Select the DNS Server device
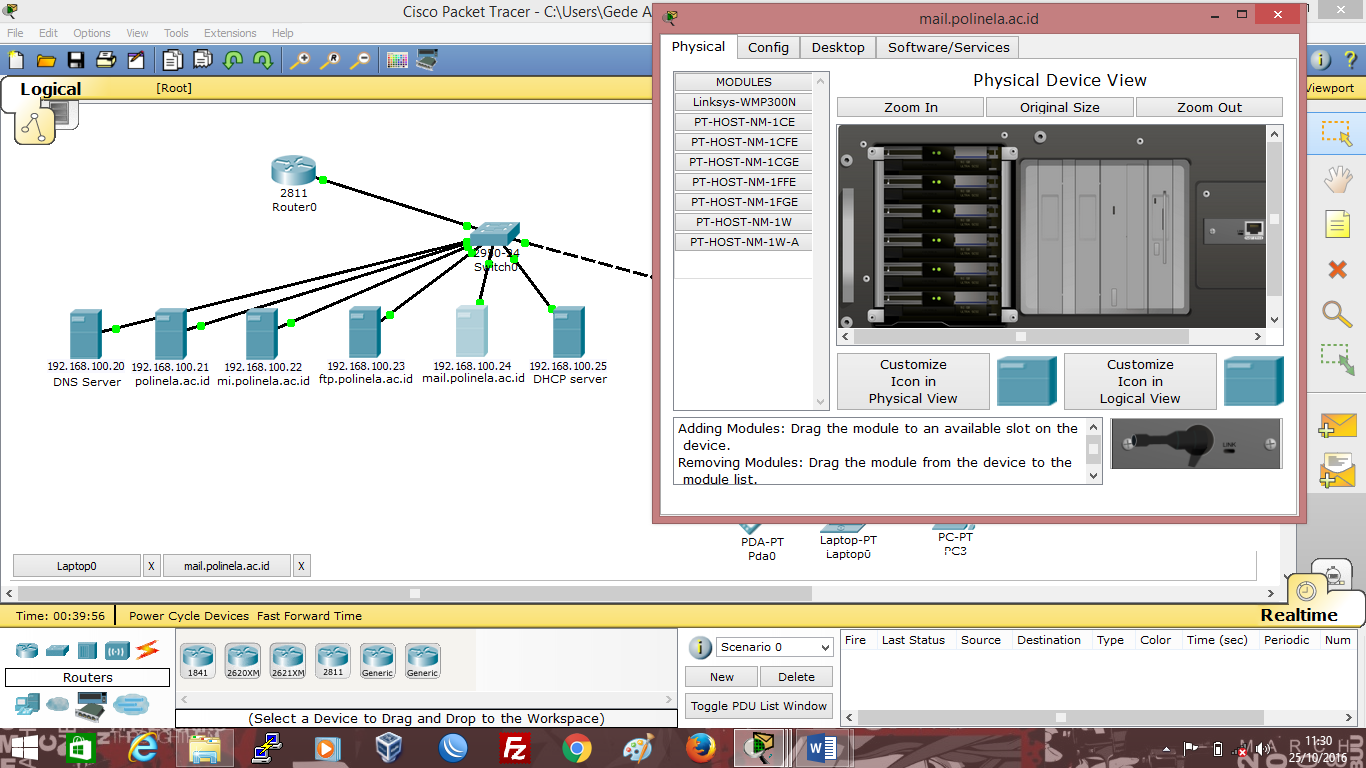This screenshot has height=768, width=1366. click(86, 335)
